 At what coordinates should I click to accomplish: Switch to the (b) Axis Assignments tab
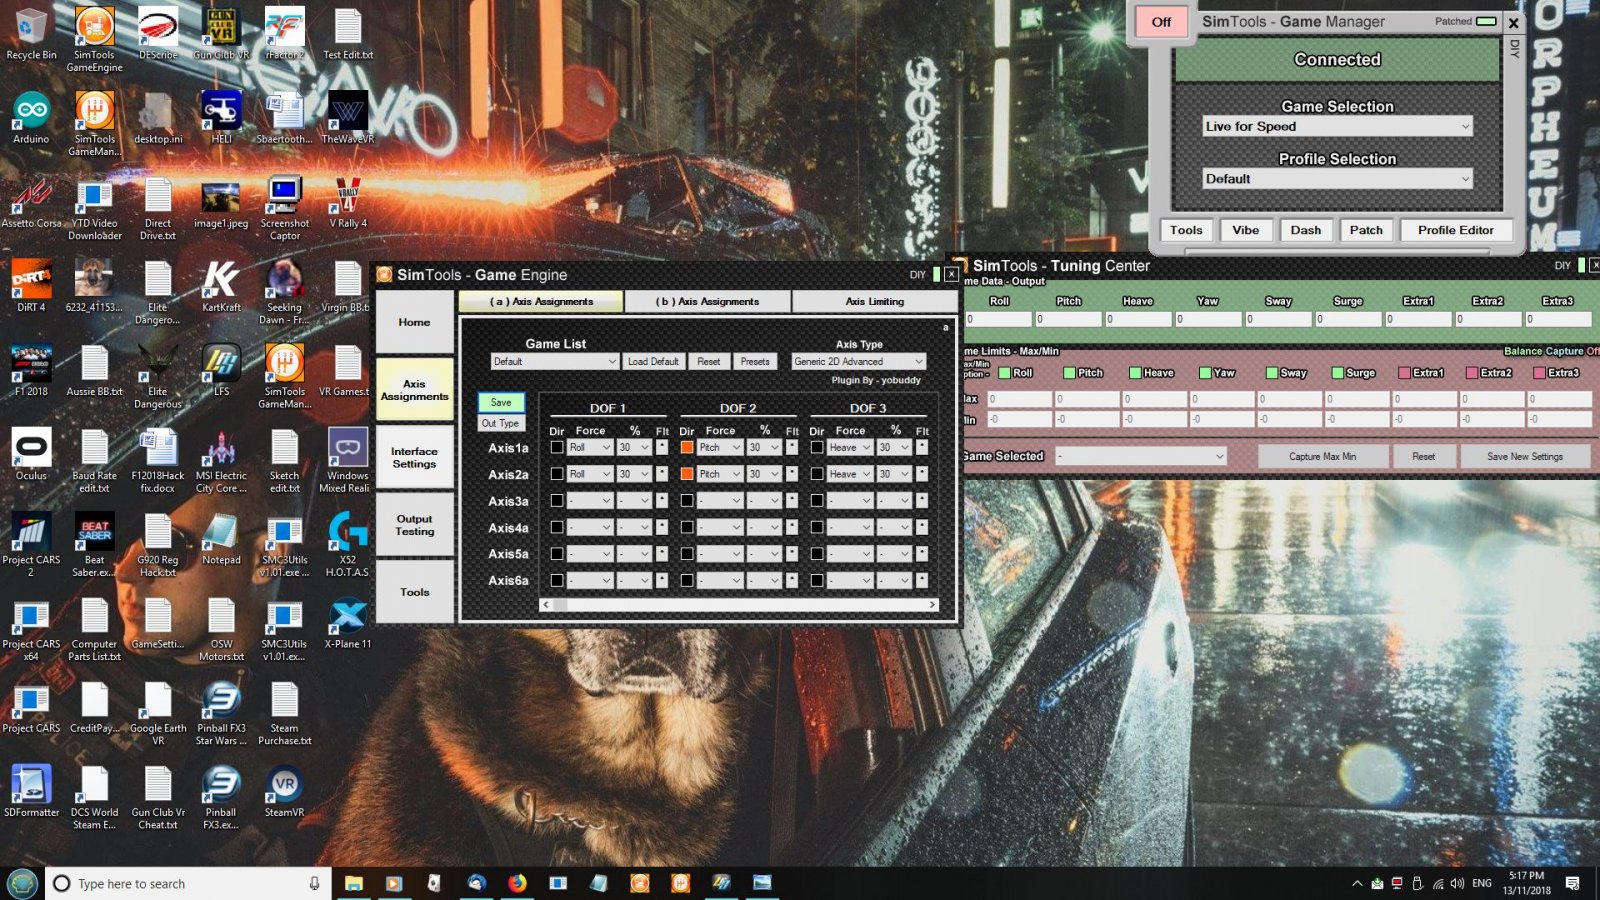pos(707,301)
